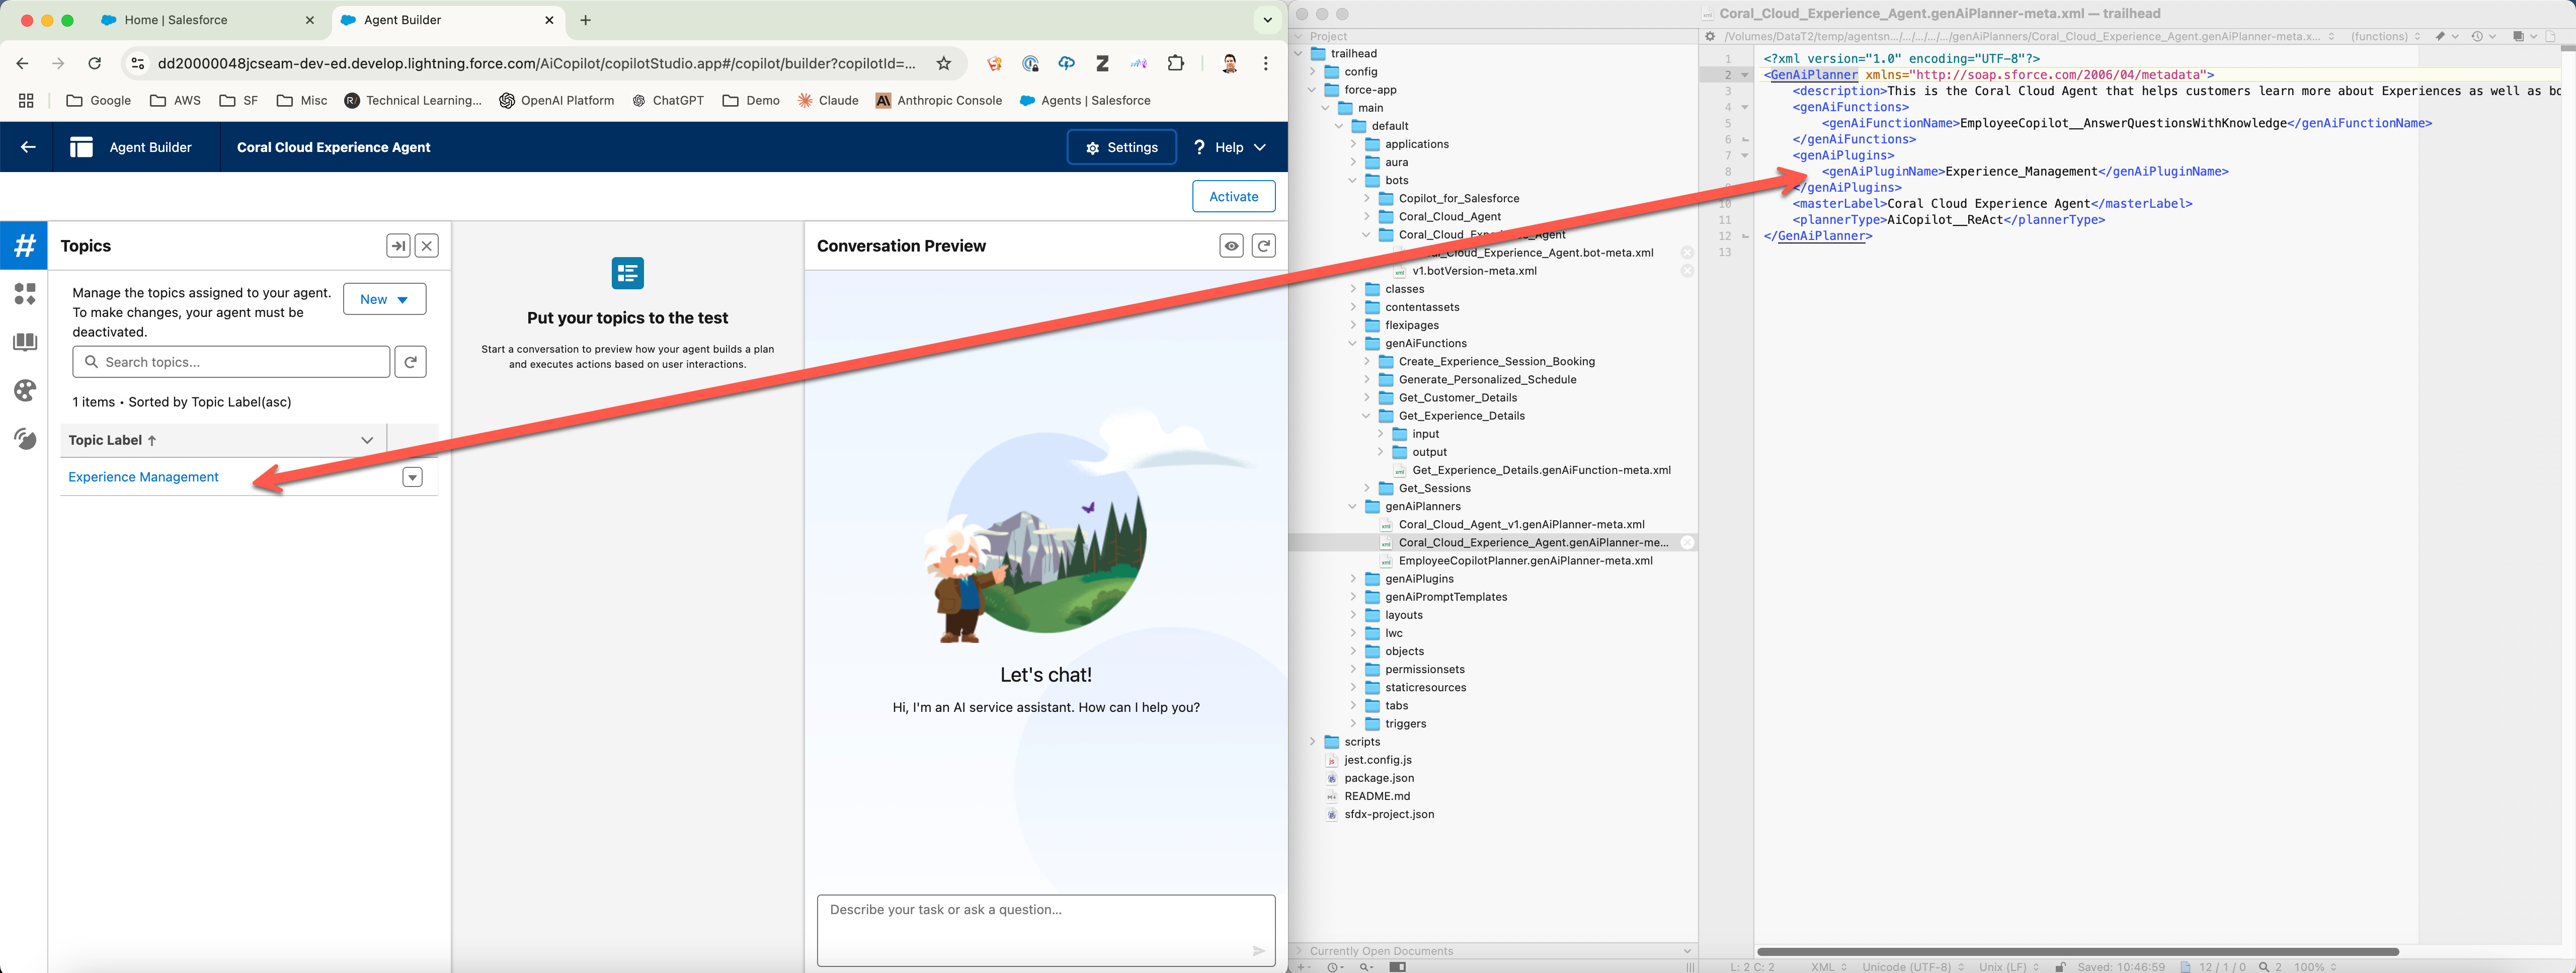Open Chrome Extensions puzzle icon
Viewport: 2576px width, 973px height.
click(1176, 63)
